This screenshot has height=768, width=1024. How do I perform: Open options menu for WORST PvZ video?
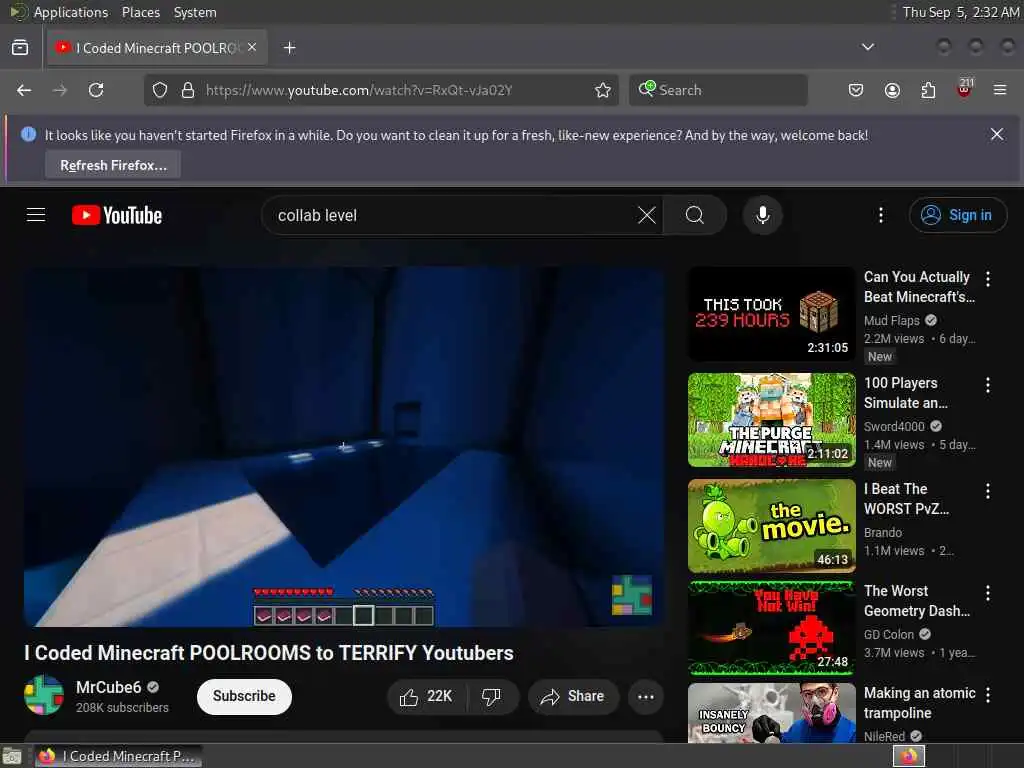tap(987, 491)
